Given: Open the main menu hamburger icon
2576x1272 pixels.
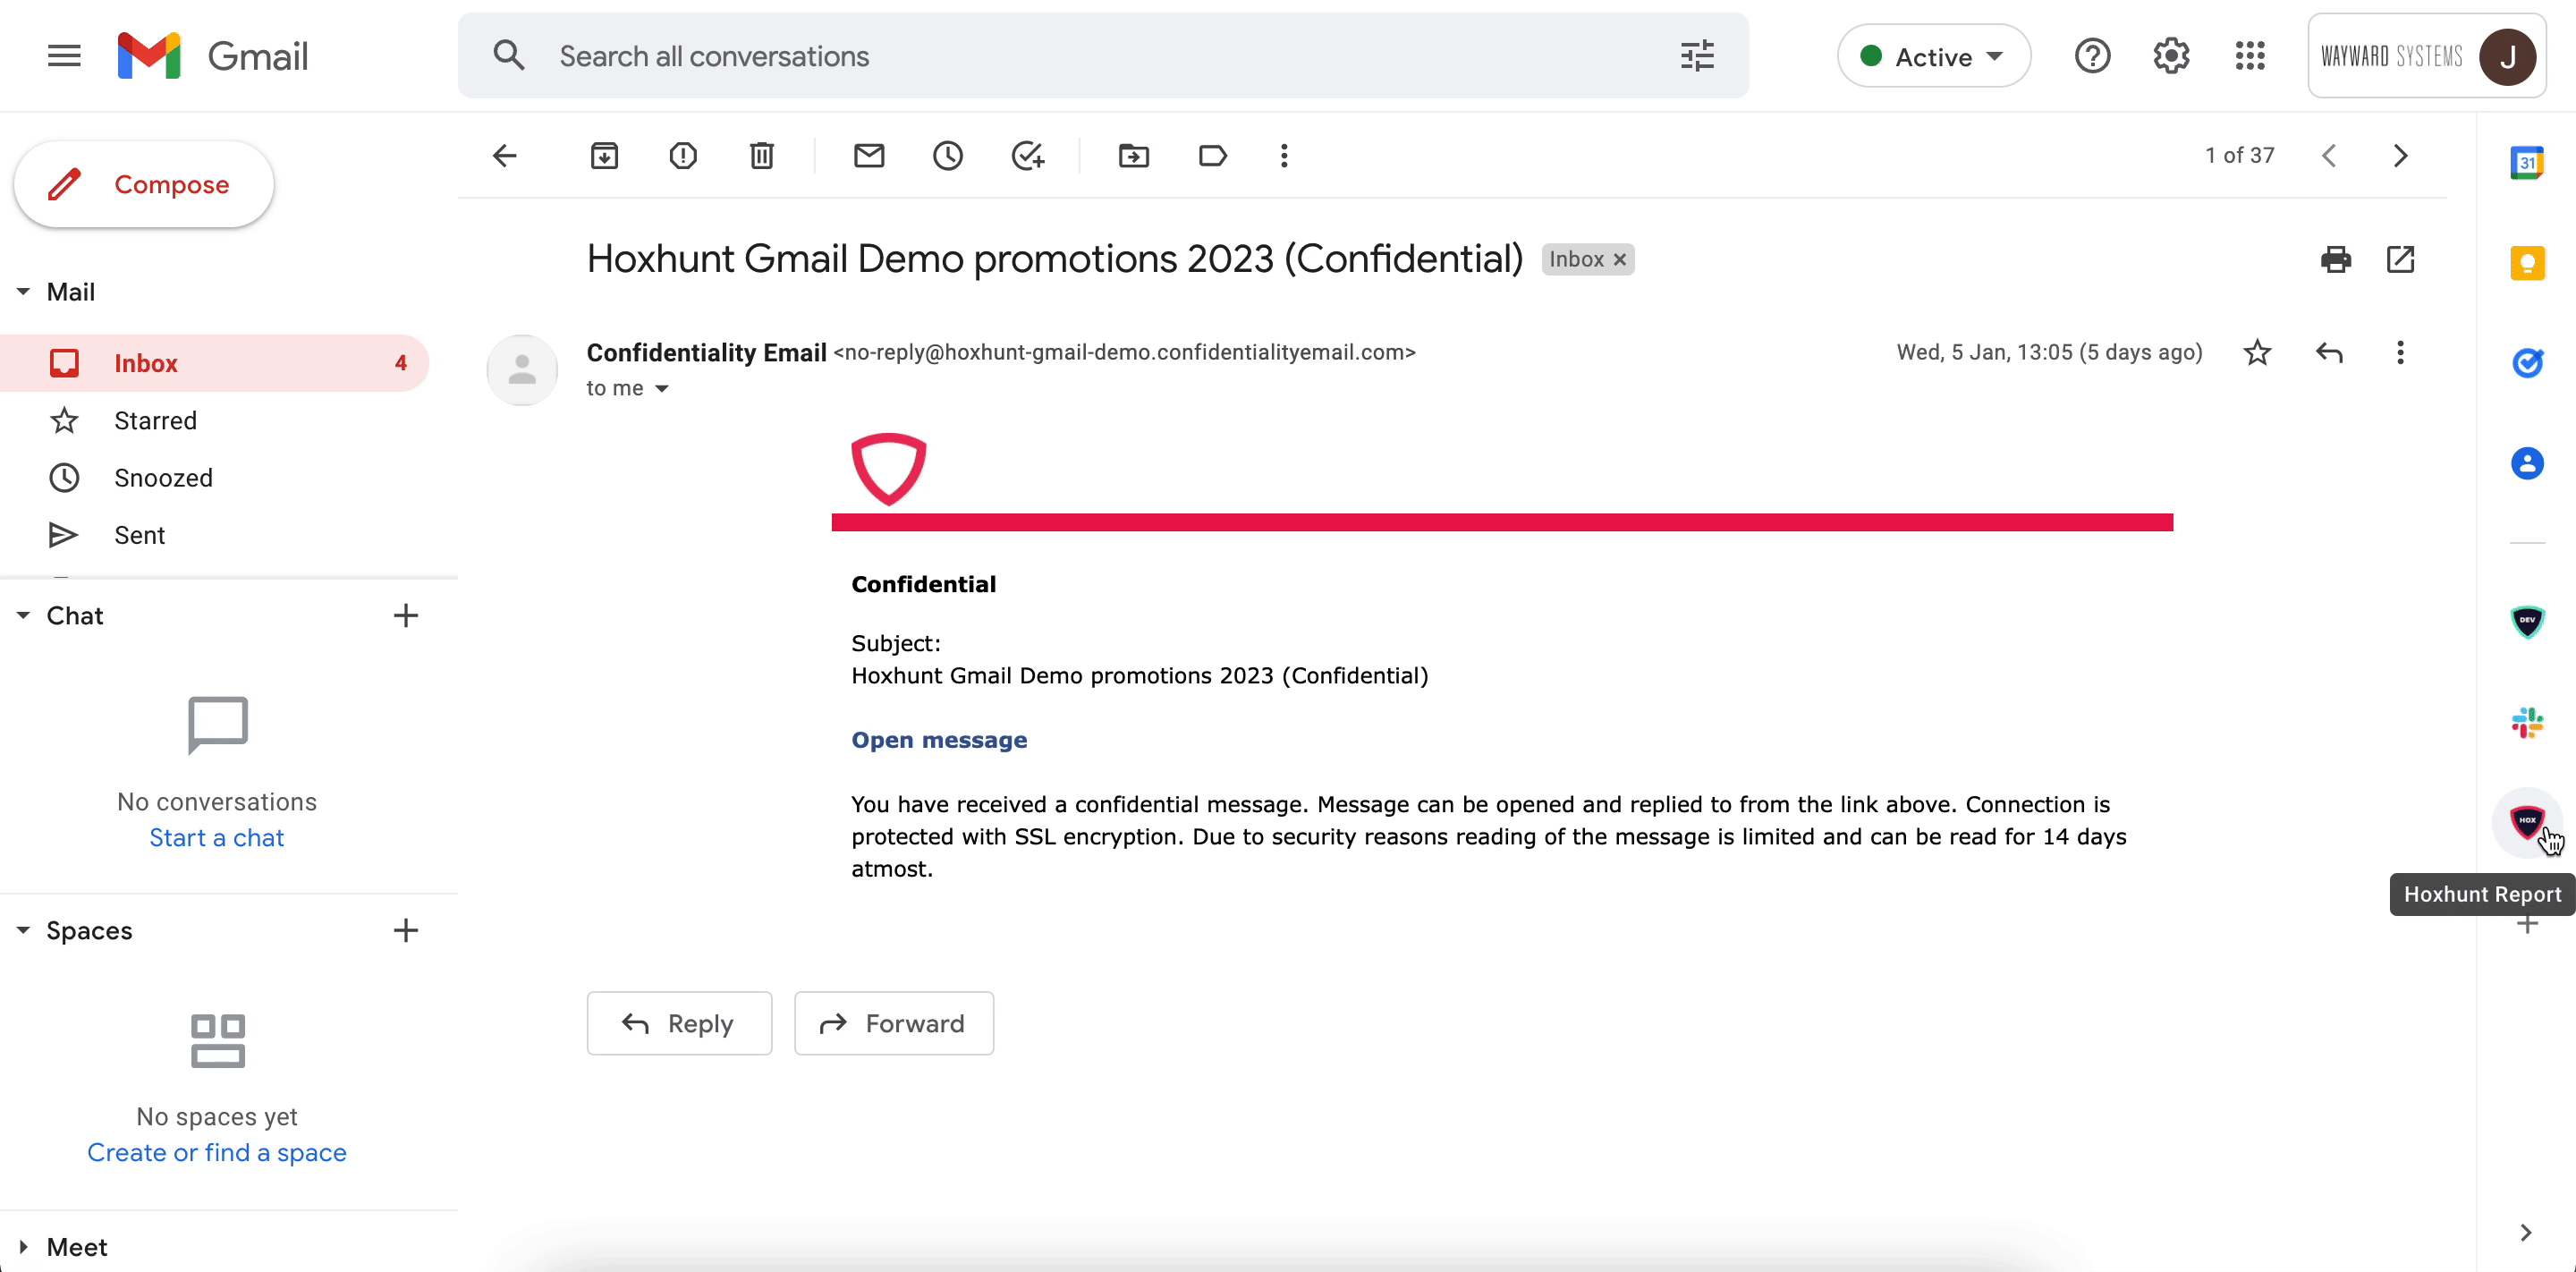Looking at the screenshot, I should 64,56.
